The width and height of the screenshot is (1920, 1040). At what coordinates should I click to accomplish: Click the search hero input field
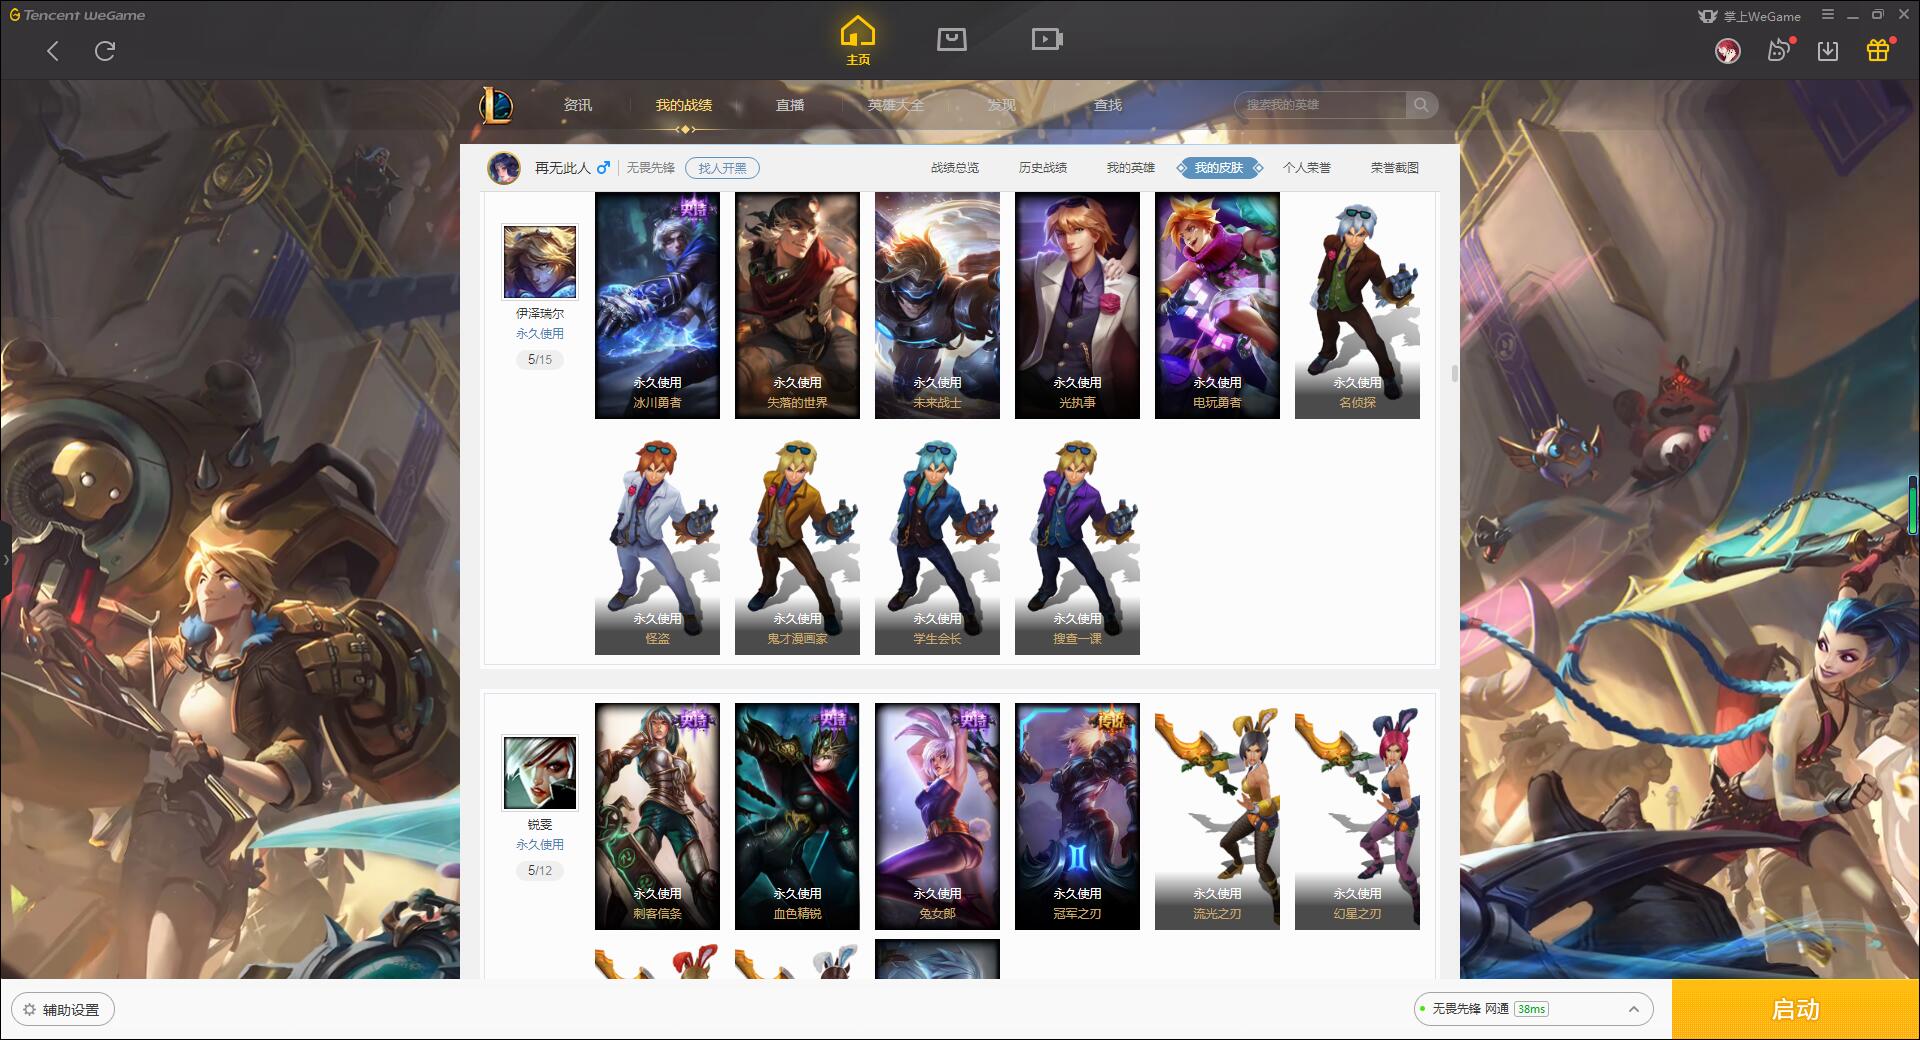tap(1321, 105)
